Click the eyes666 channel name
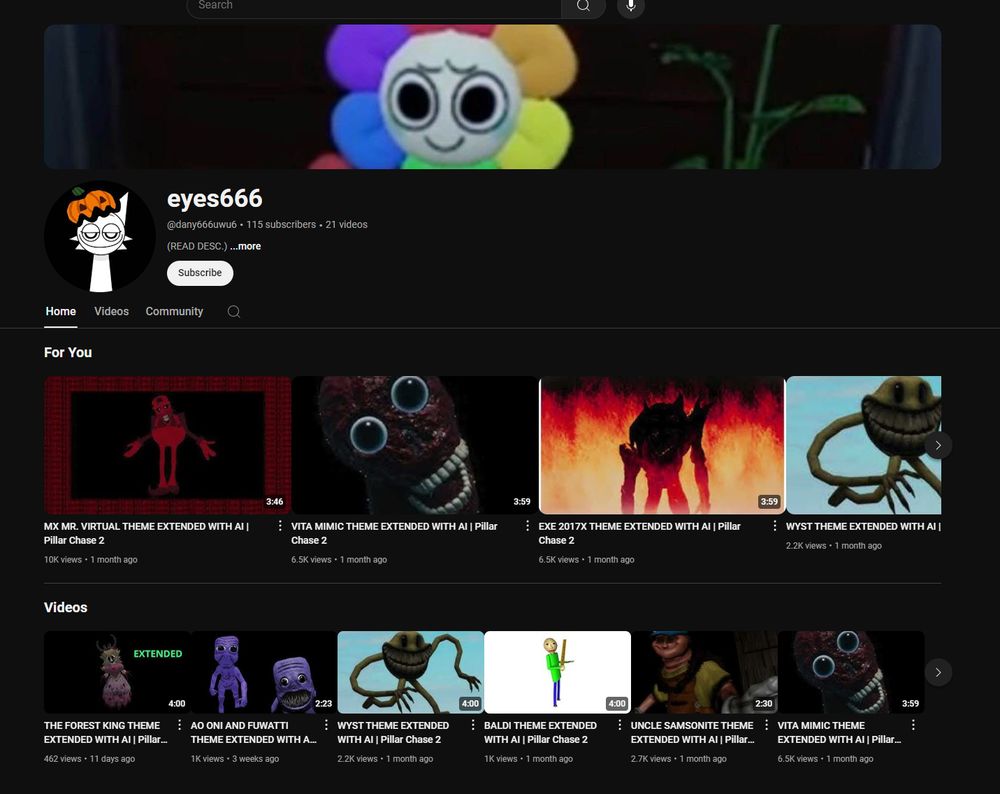The height and width of the screenshot is (794, 1000). (214, 198)
